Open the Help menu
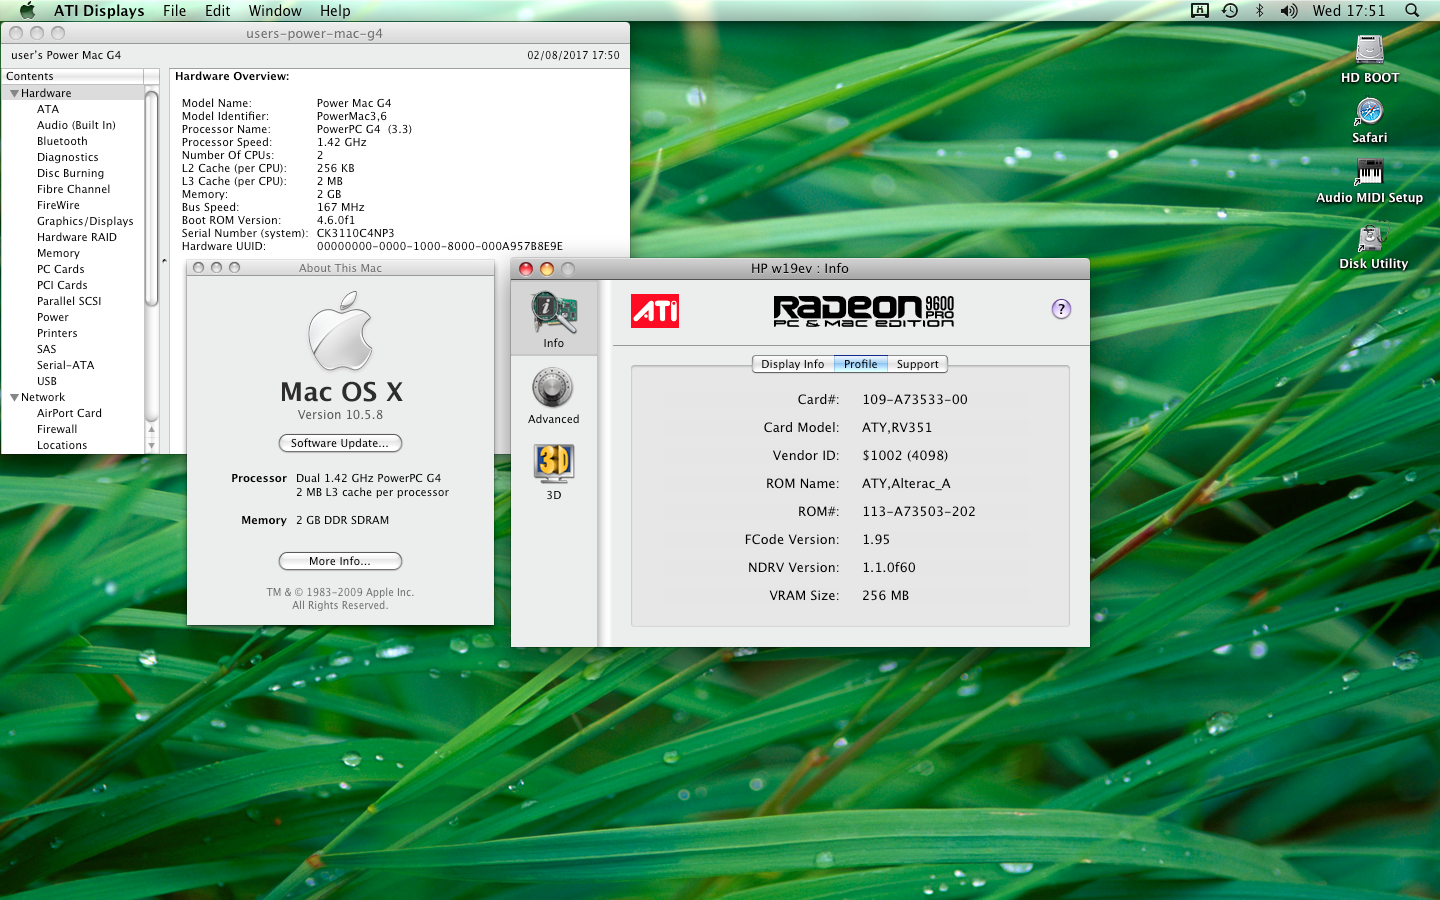This screenshot has height=900, width=1440. click(335, 10)
